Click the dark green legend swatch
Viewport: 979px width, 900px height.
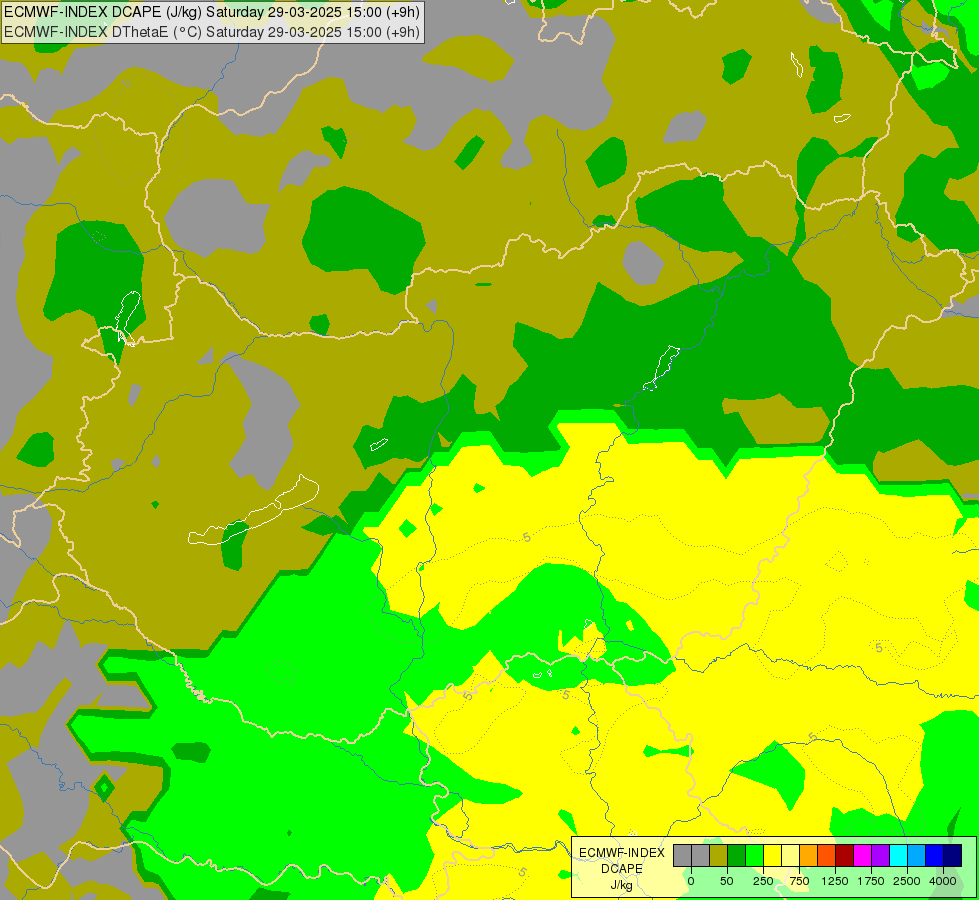[737, 855]
